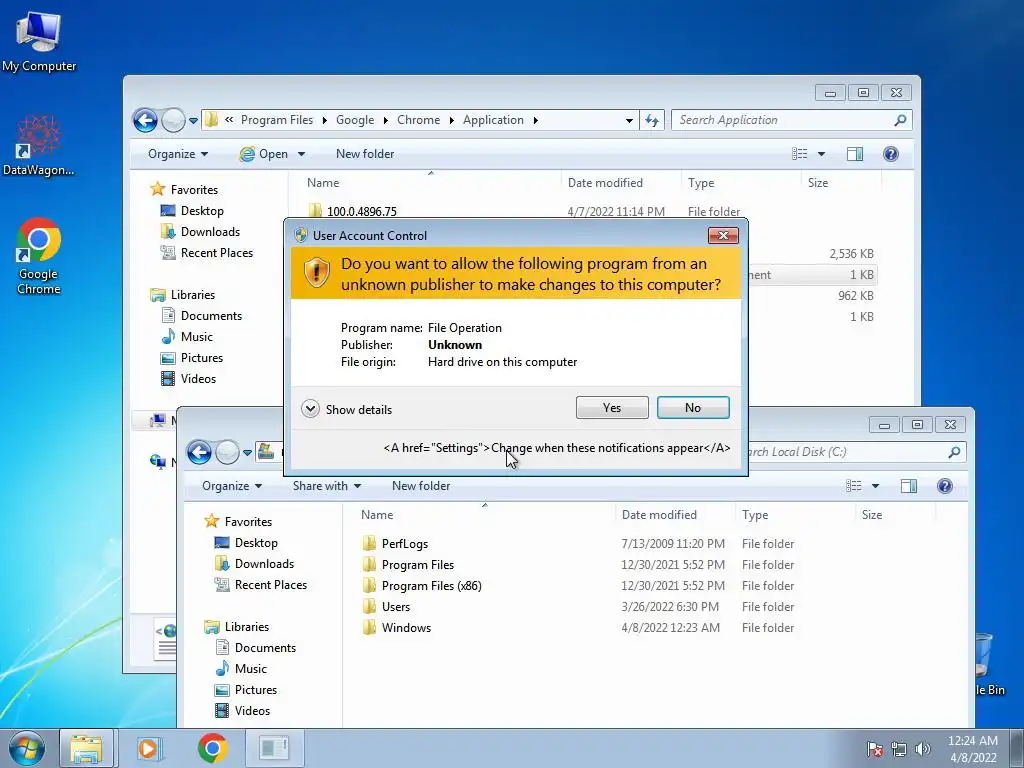Open Windows Explorer from the taskbar
The width and height of the screenshot is (1024, 768).
[87, 748]
